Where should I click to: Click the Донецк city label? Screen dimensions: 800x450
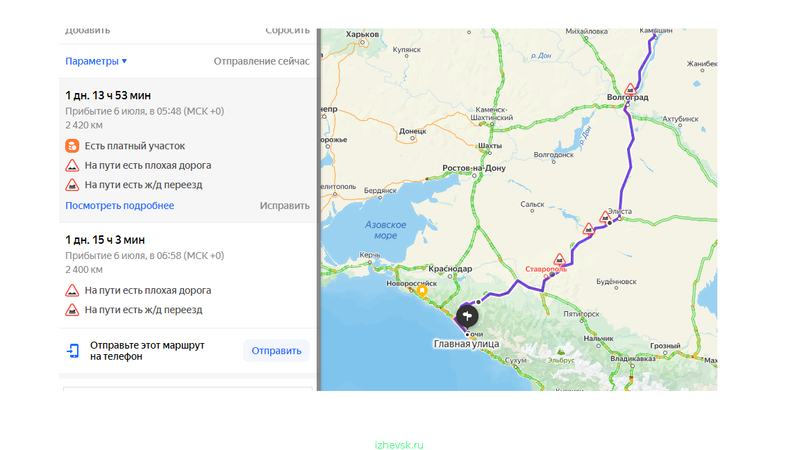coord(413,131)
